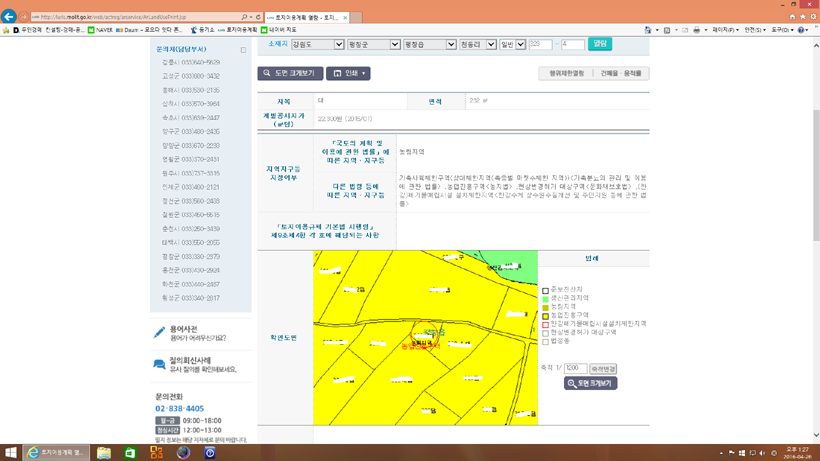Open the NAVER bookmark in favorites bar
Viewport: 820px width, 461px height.
coord(100,30)
